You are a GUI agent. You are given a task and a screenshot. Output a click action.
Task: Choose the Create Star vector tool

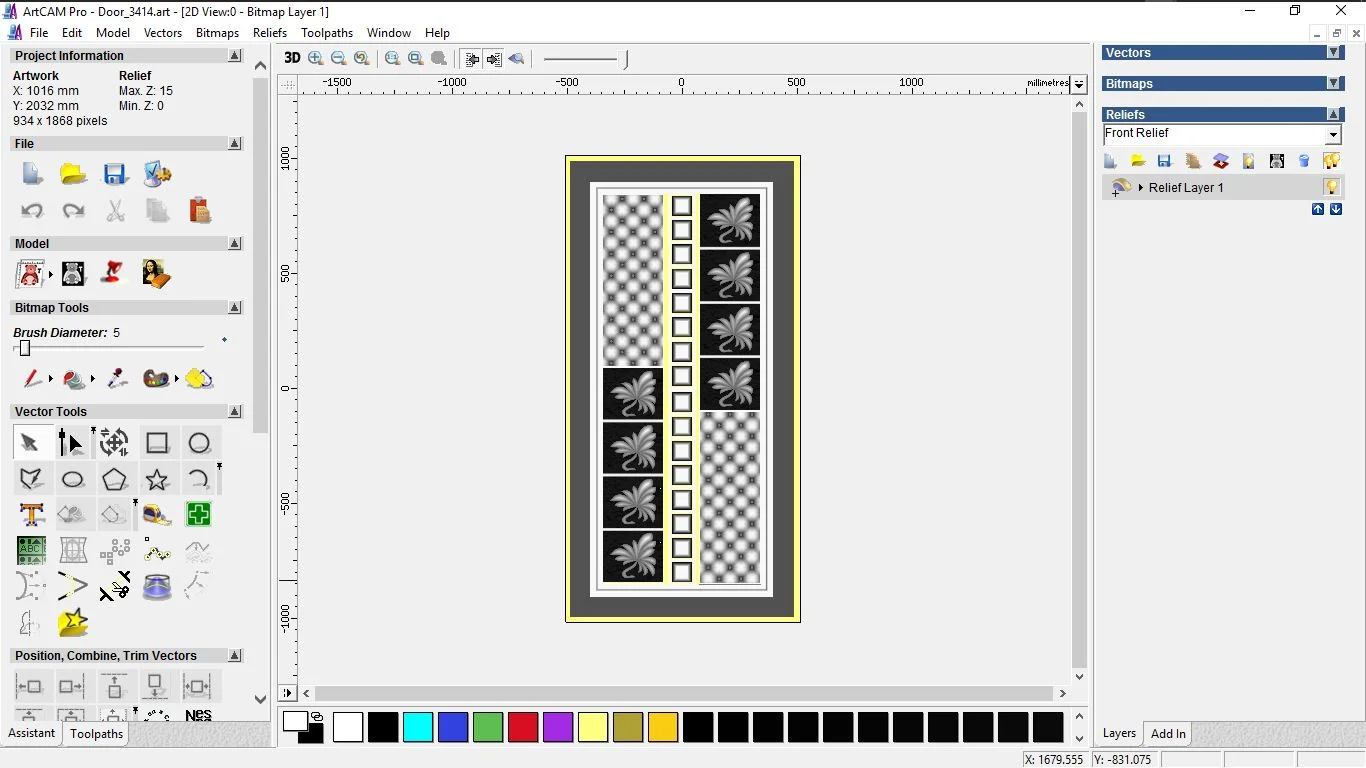(x=157, y=480)
